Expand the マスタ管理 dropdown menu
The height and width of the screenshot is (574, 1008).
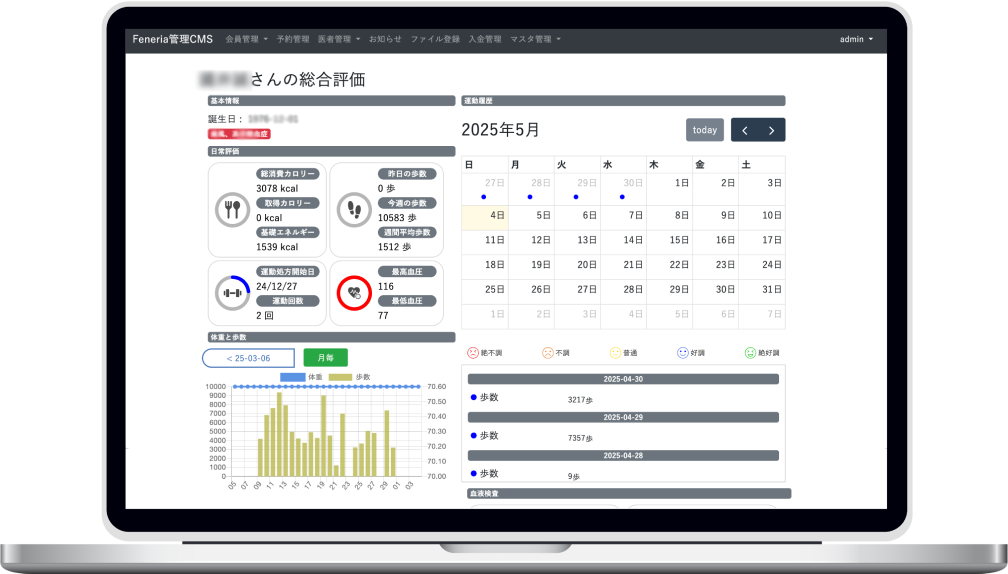coord(535,39)
